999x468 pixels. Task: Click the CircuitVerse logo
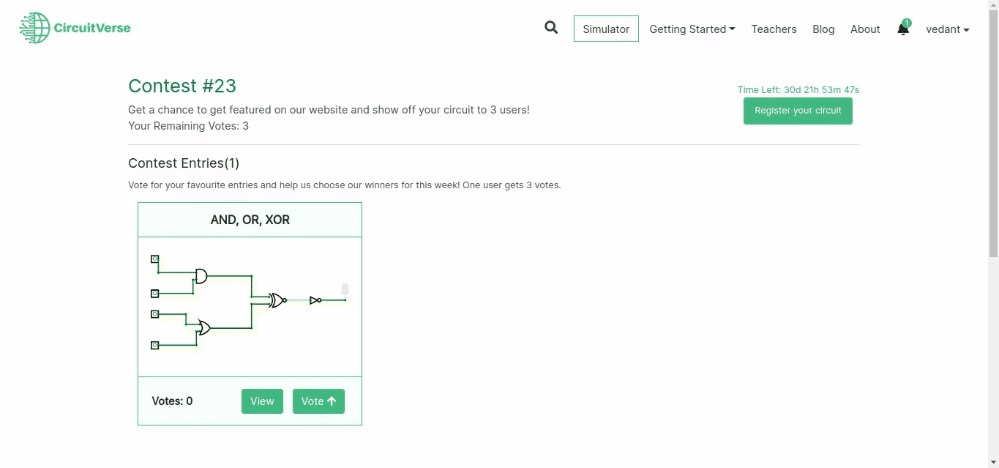pos(75,28)
